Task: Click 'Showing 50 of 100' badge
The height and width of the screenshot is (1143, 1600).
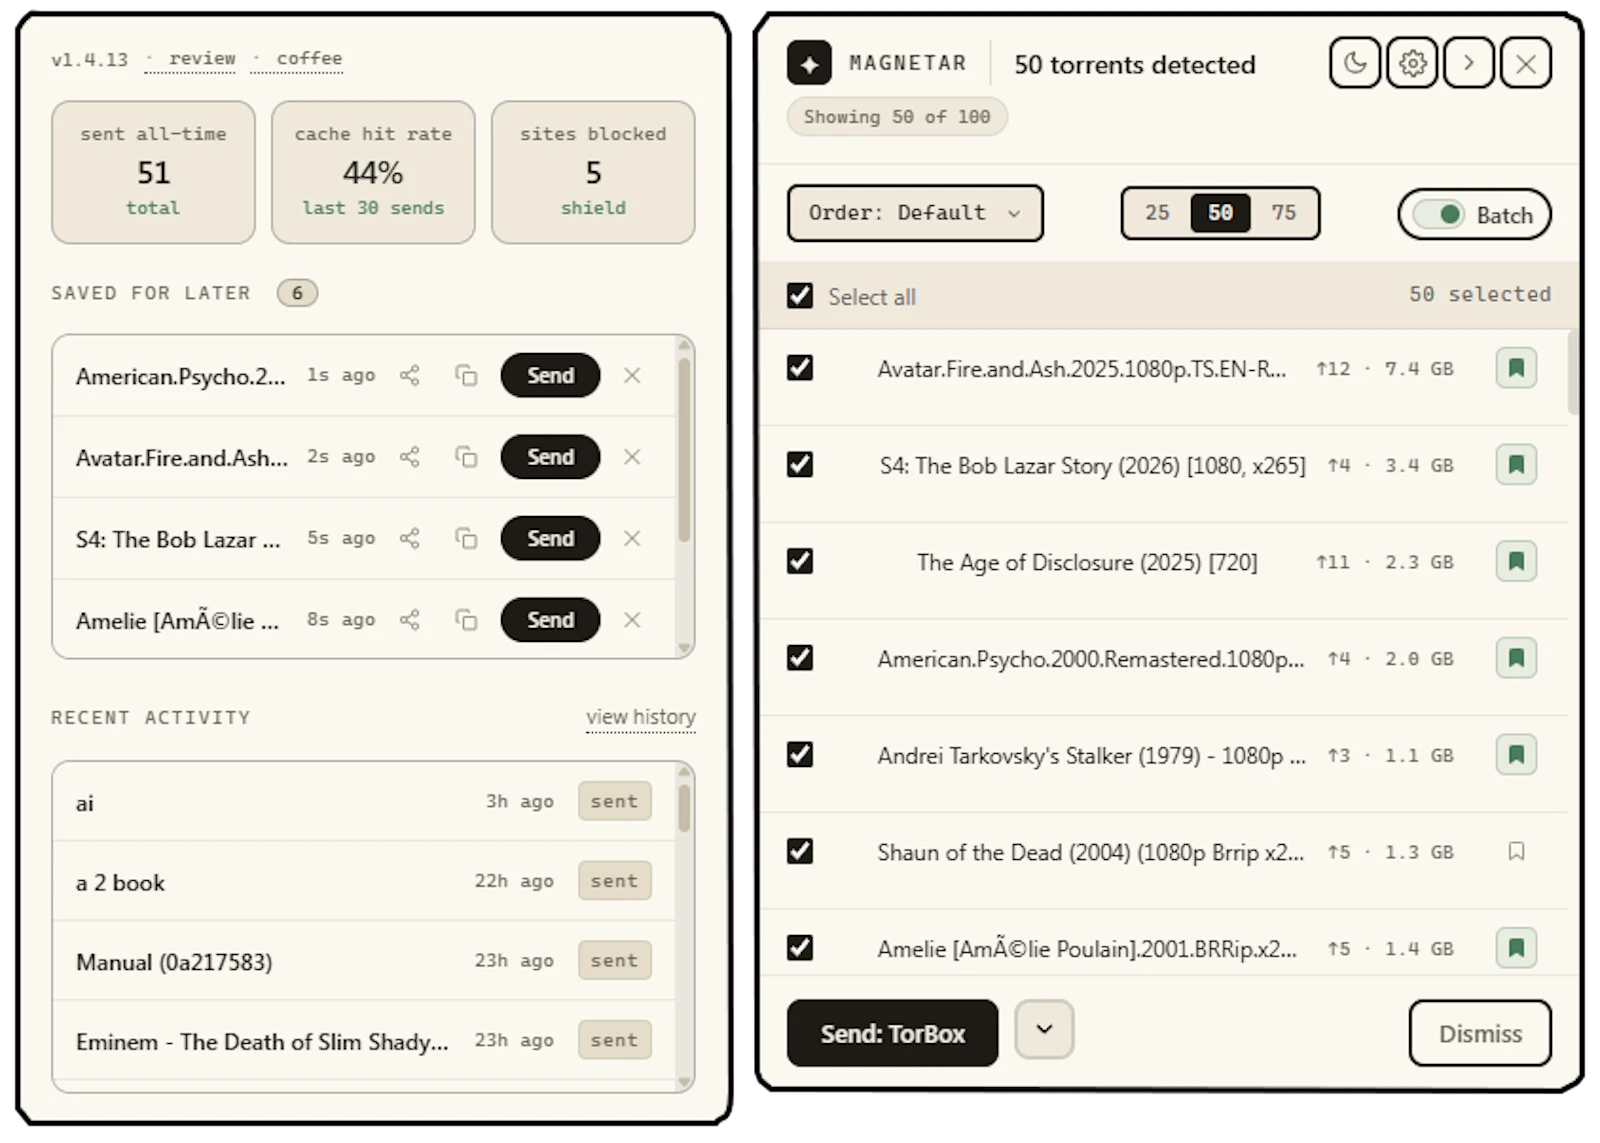Action: click(897, 117)
